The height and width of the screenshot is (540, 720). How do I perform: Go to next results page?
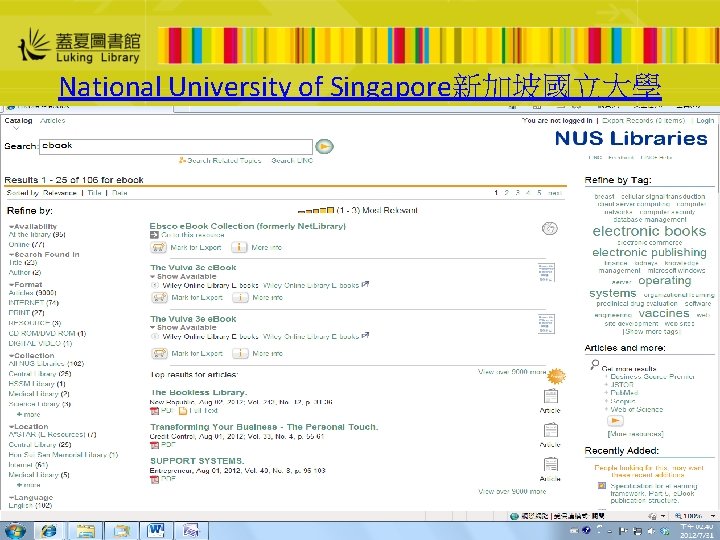point(555,193)
